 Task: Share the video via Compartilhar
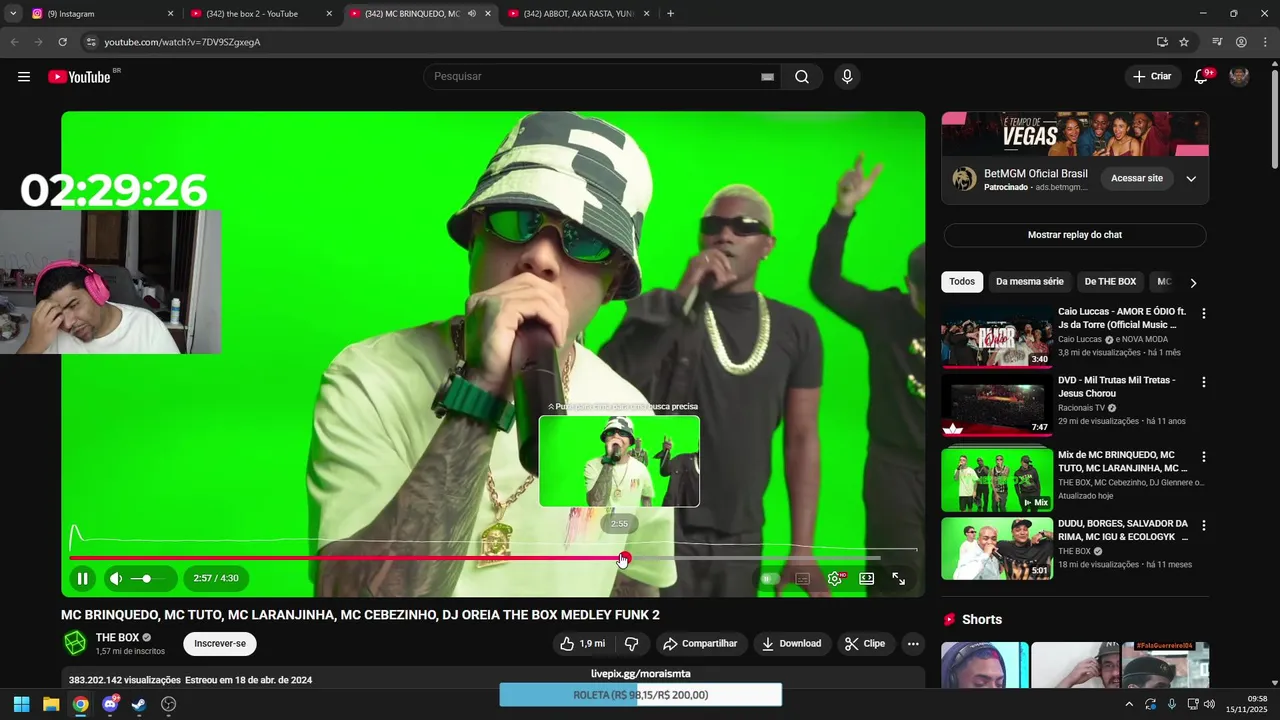700,644
